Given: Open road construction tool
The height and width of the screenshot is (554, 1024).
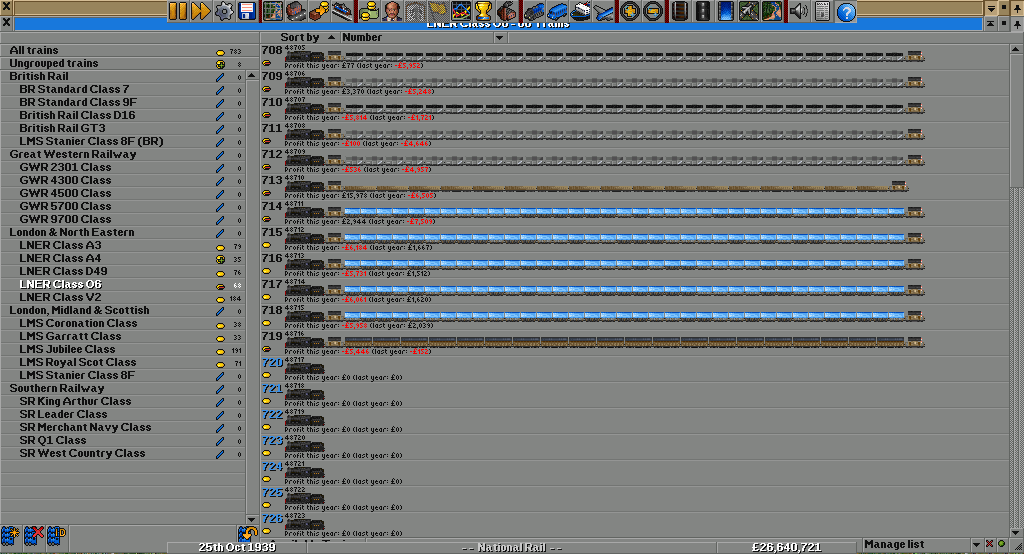Looking at the screenshot, I should click(703, 11).
